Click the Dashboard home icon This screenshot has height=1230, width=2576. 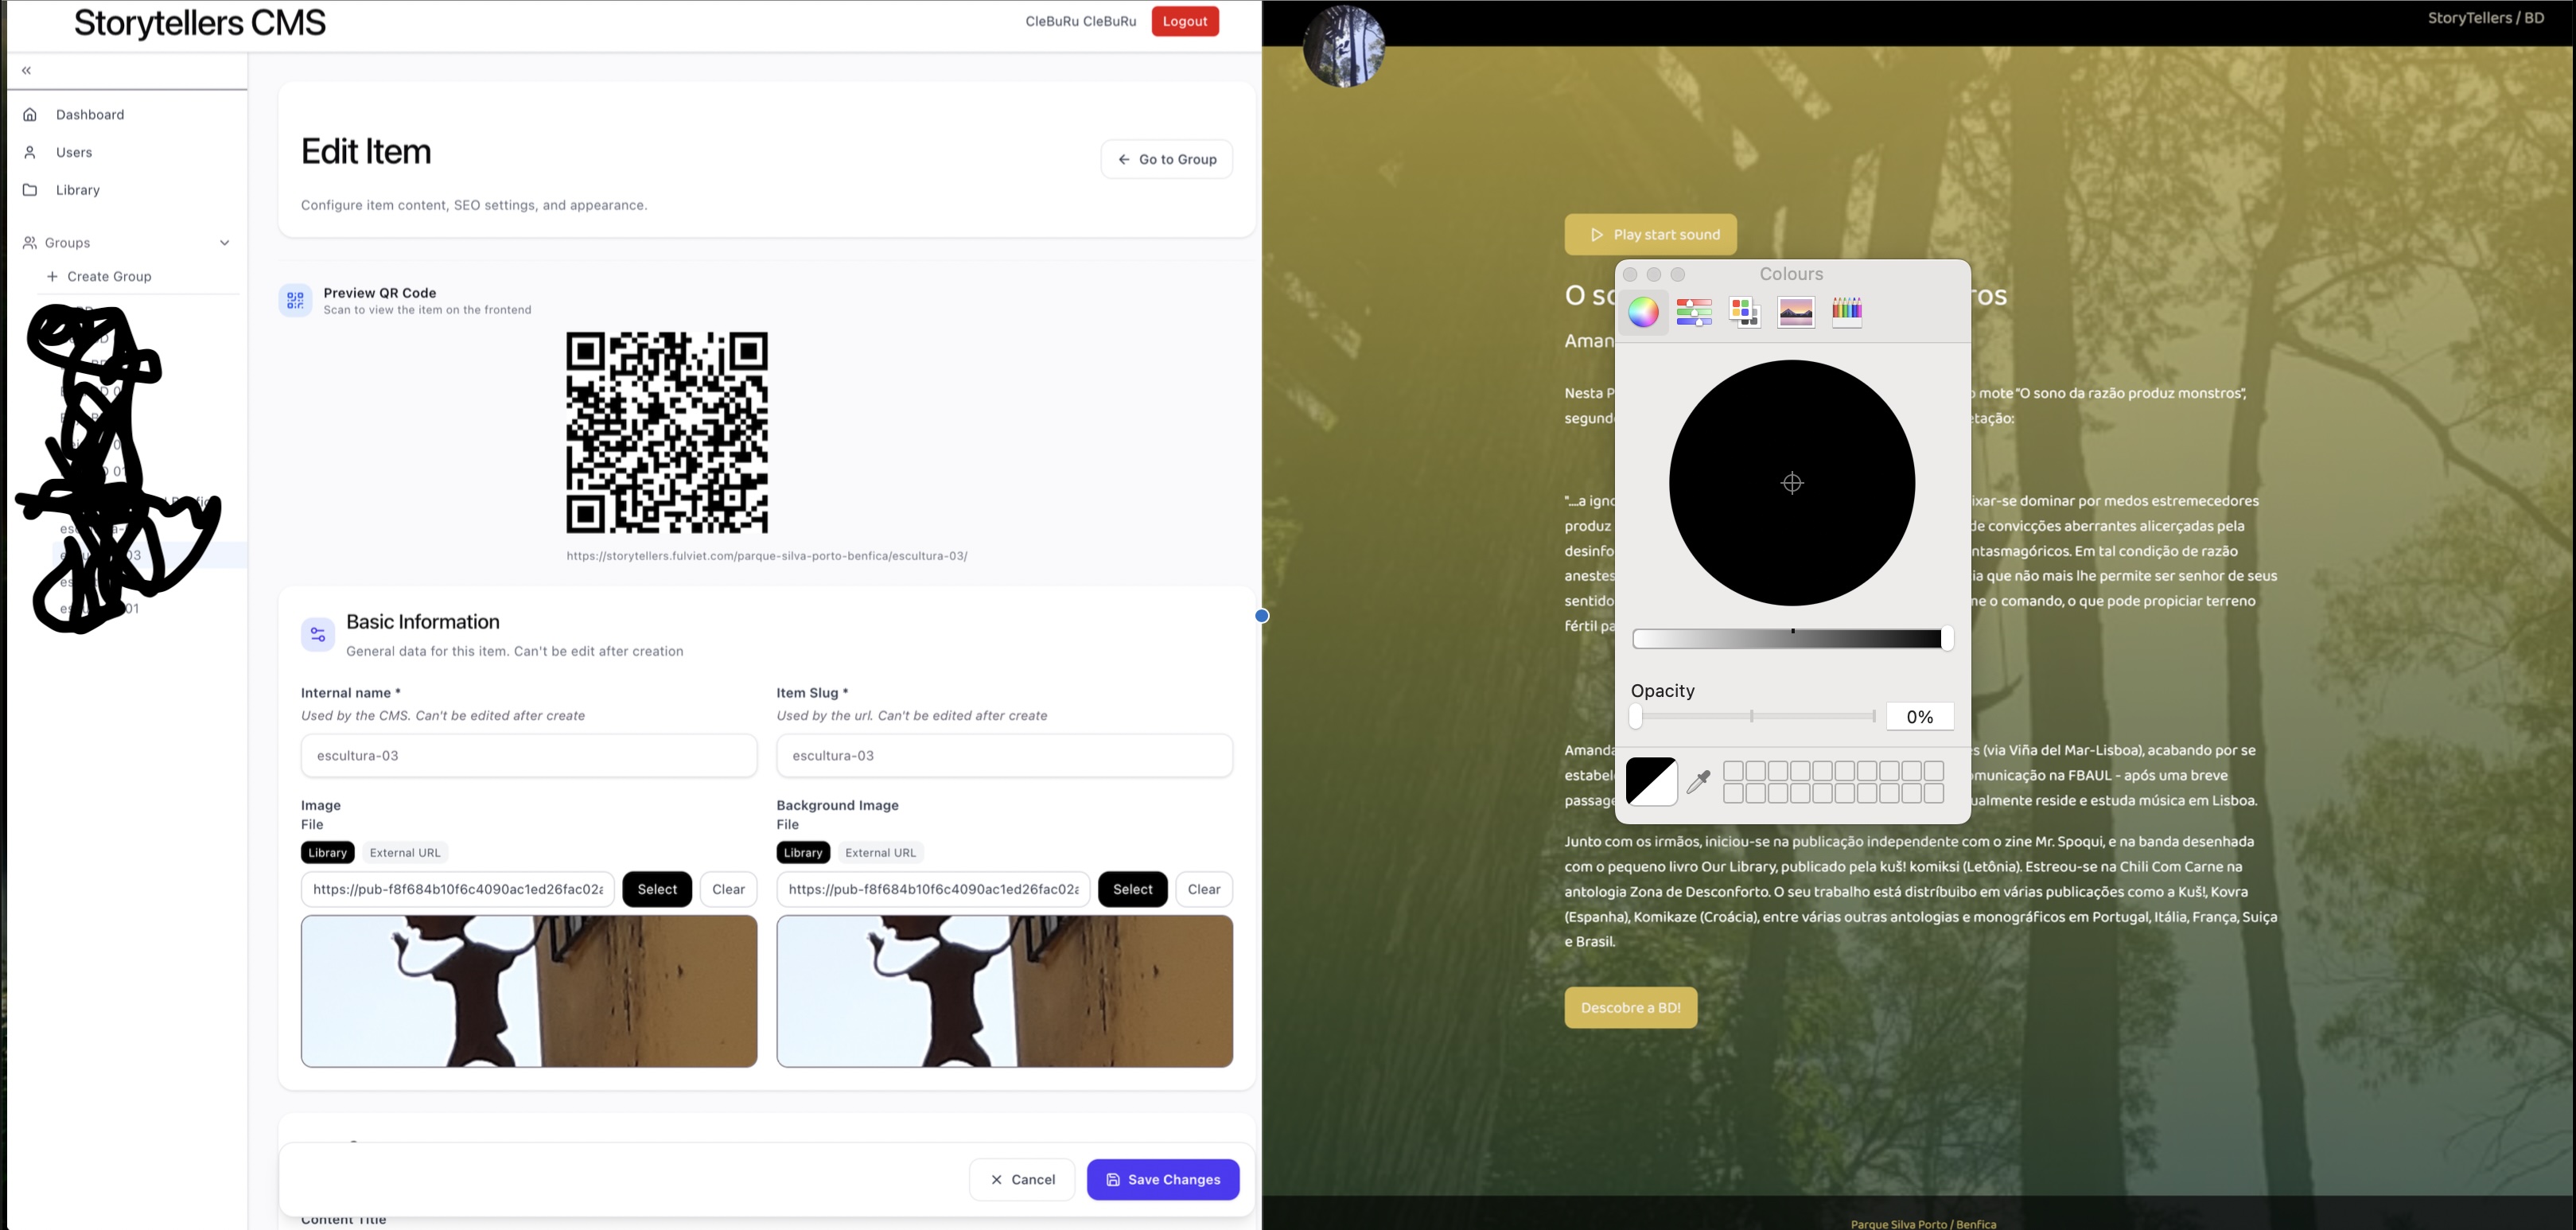click(x=30, y=115)
